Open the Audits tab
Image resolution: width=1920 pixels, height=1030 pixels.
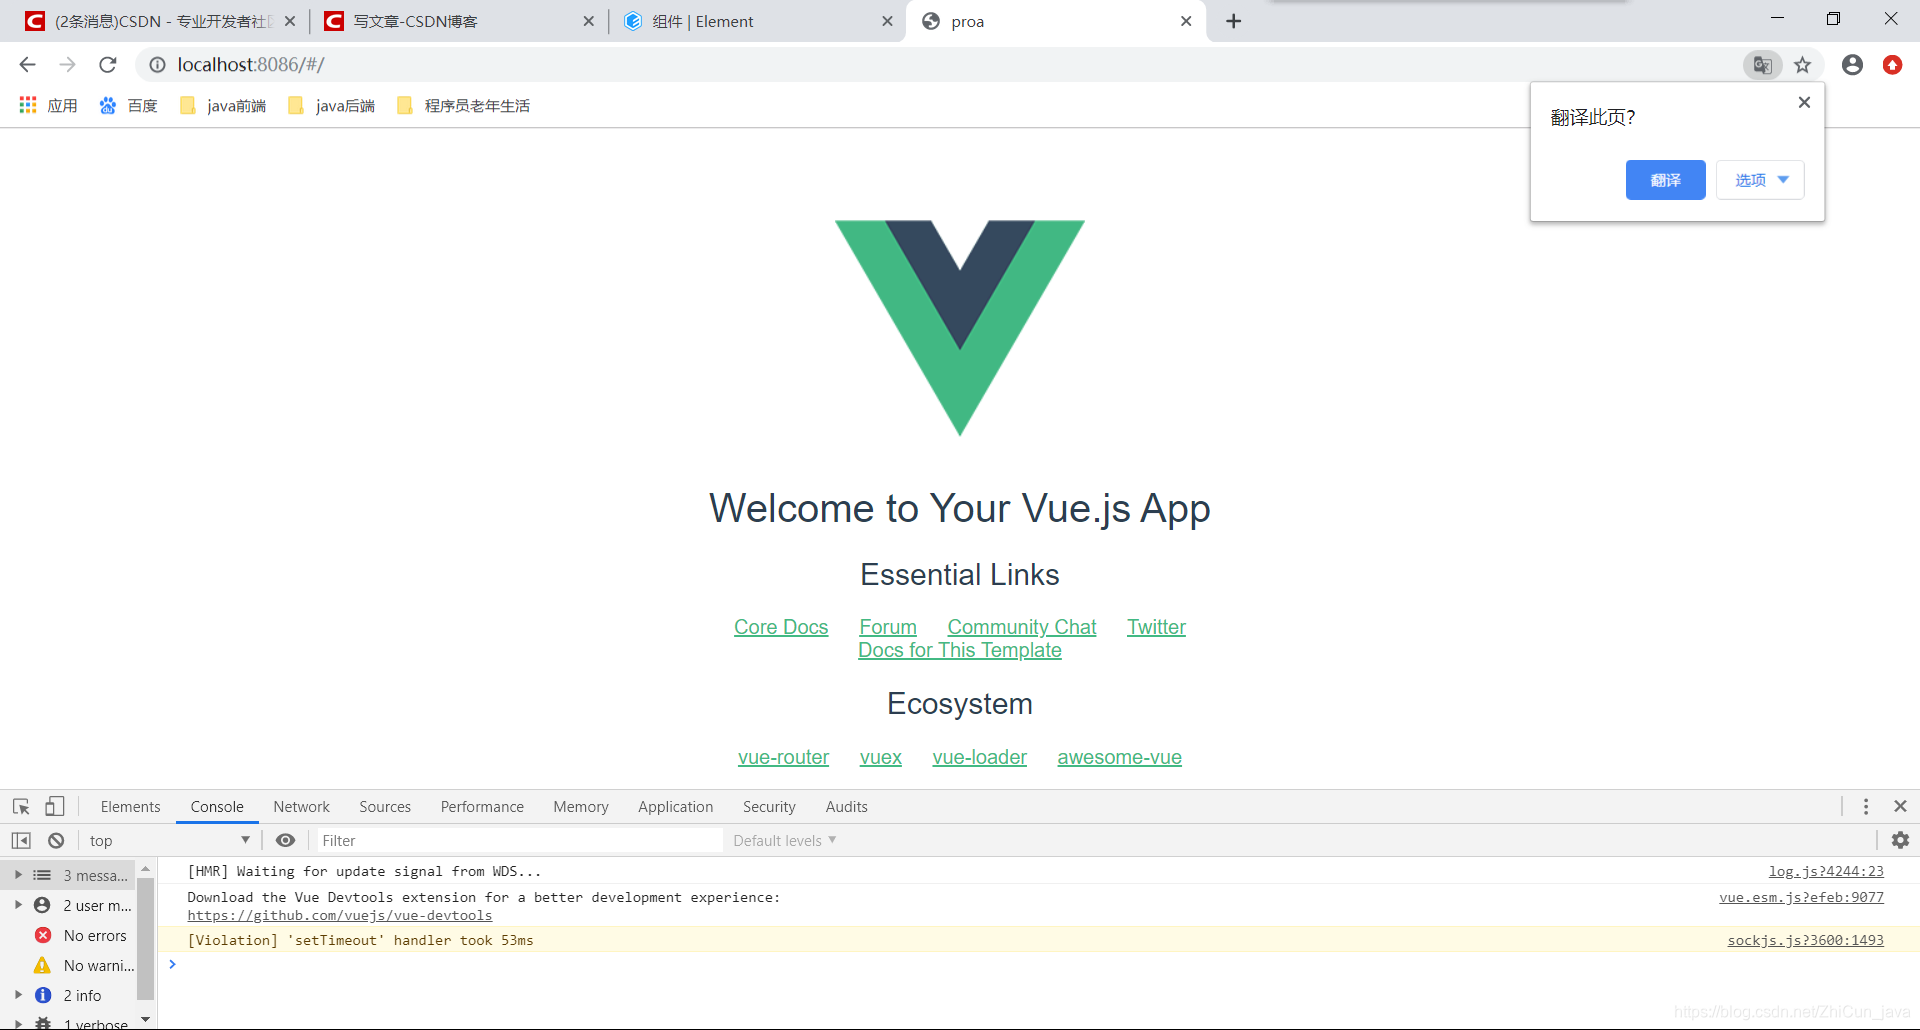tap(846, 806)
